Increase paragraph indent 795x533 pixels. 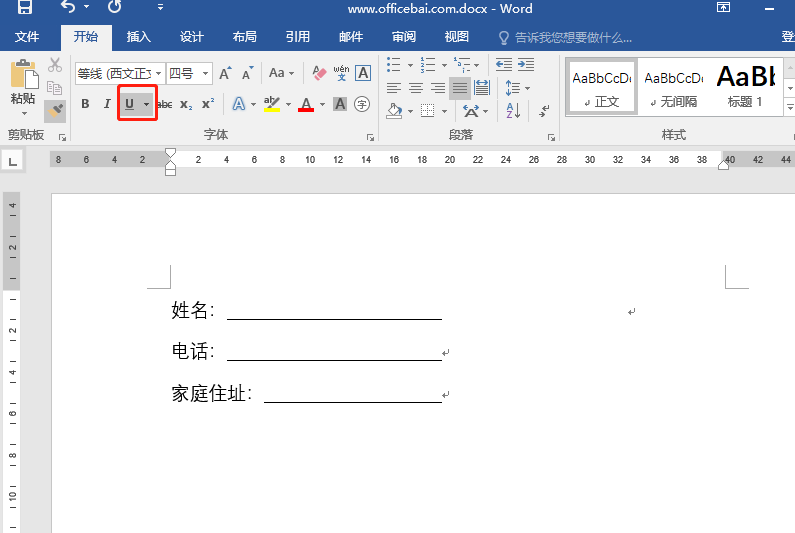526,65
